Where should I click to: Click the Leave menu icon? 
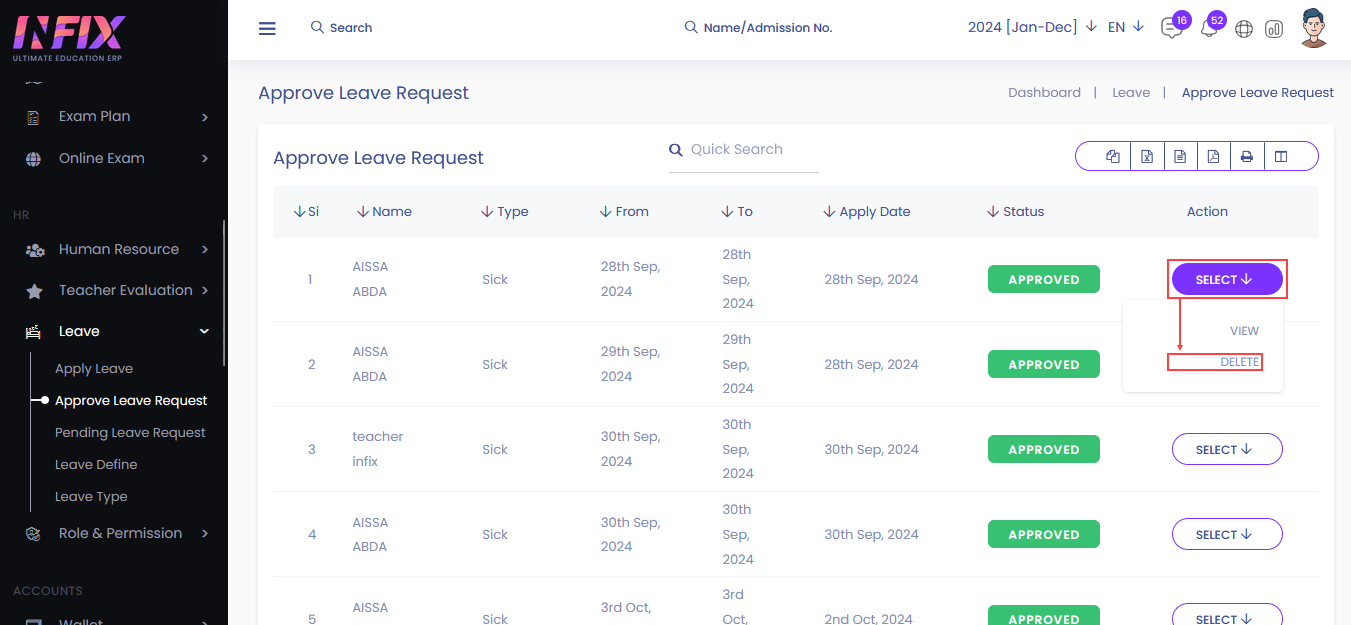[34, 332]
